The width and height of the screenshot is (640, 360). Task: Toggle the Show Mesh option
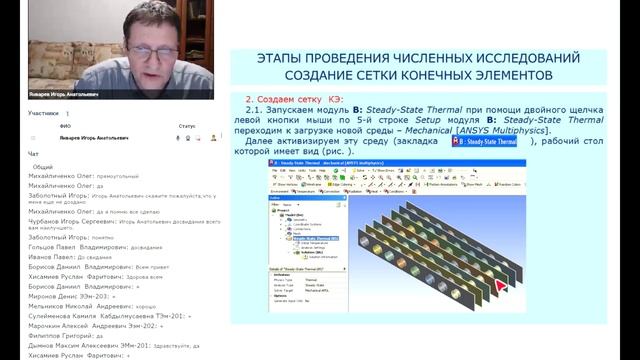click(x=472, y=184)
